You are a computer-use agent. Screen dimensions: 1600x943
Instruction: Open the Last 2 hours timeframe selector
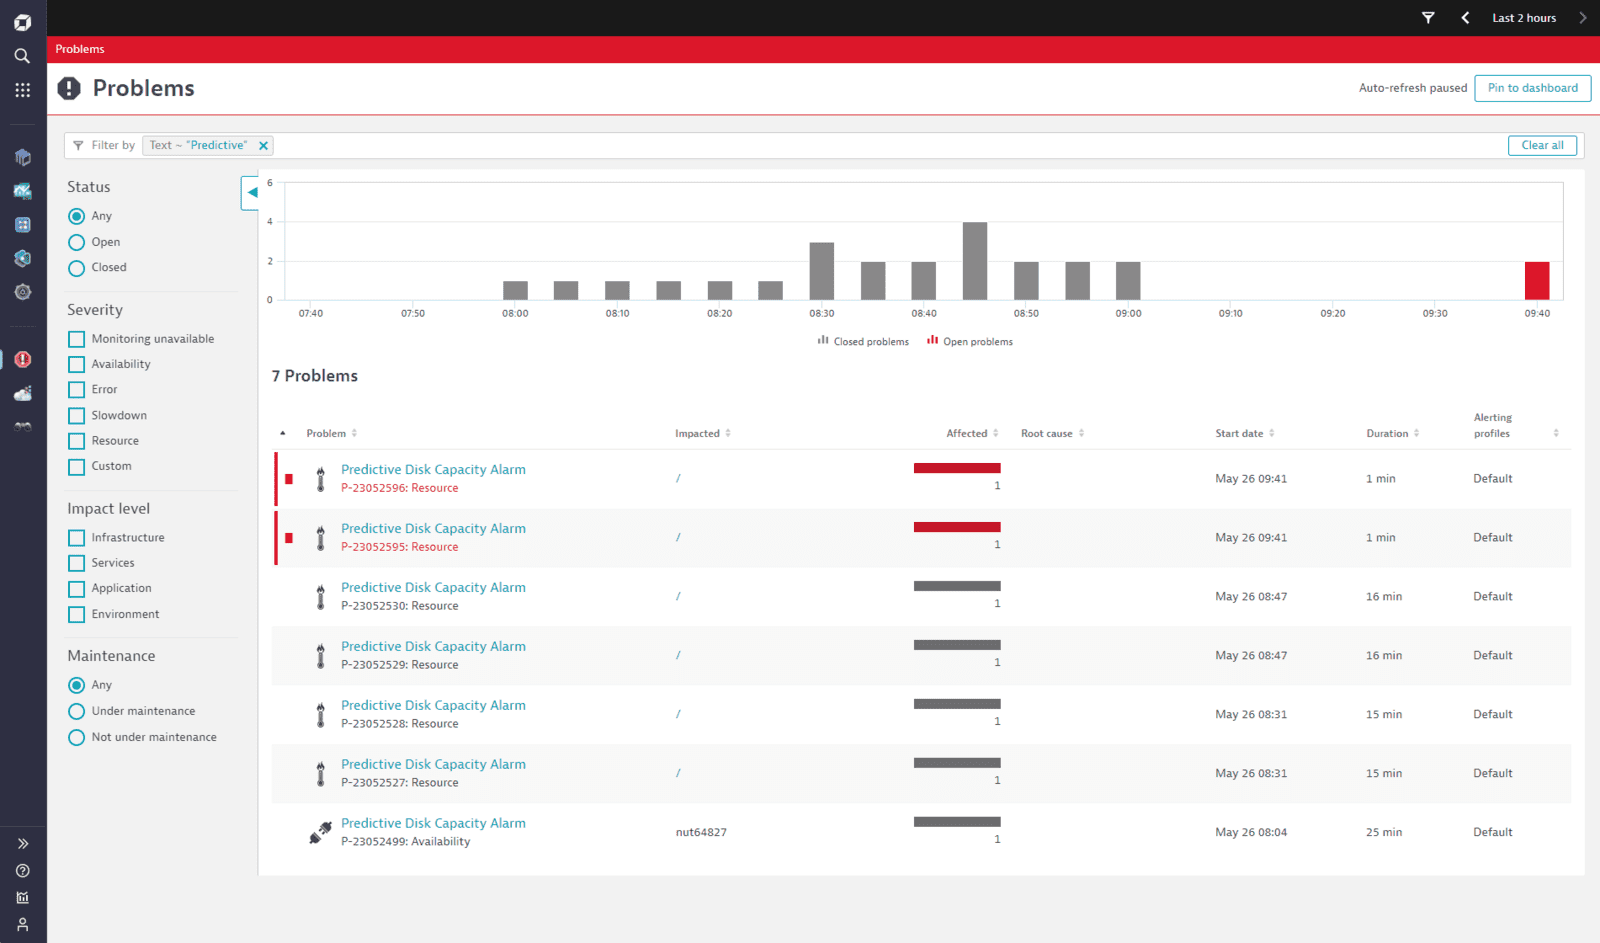1523,17
